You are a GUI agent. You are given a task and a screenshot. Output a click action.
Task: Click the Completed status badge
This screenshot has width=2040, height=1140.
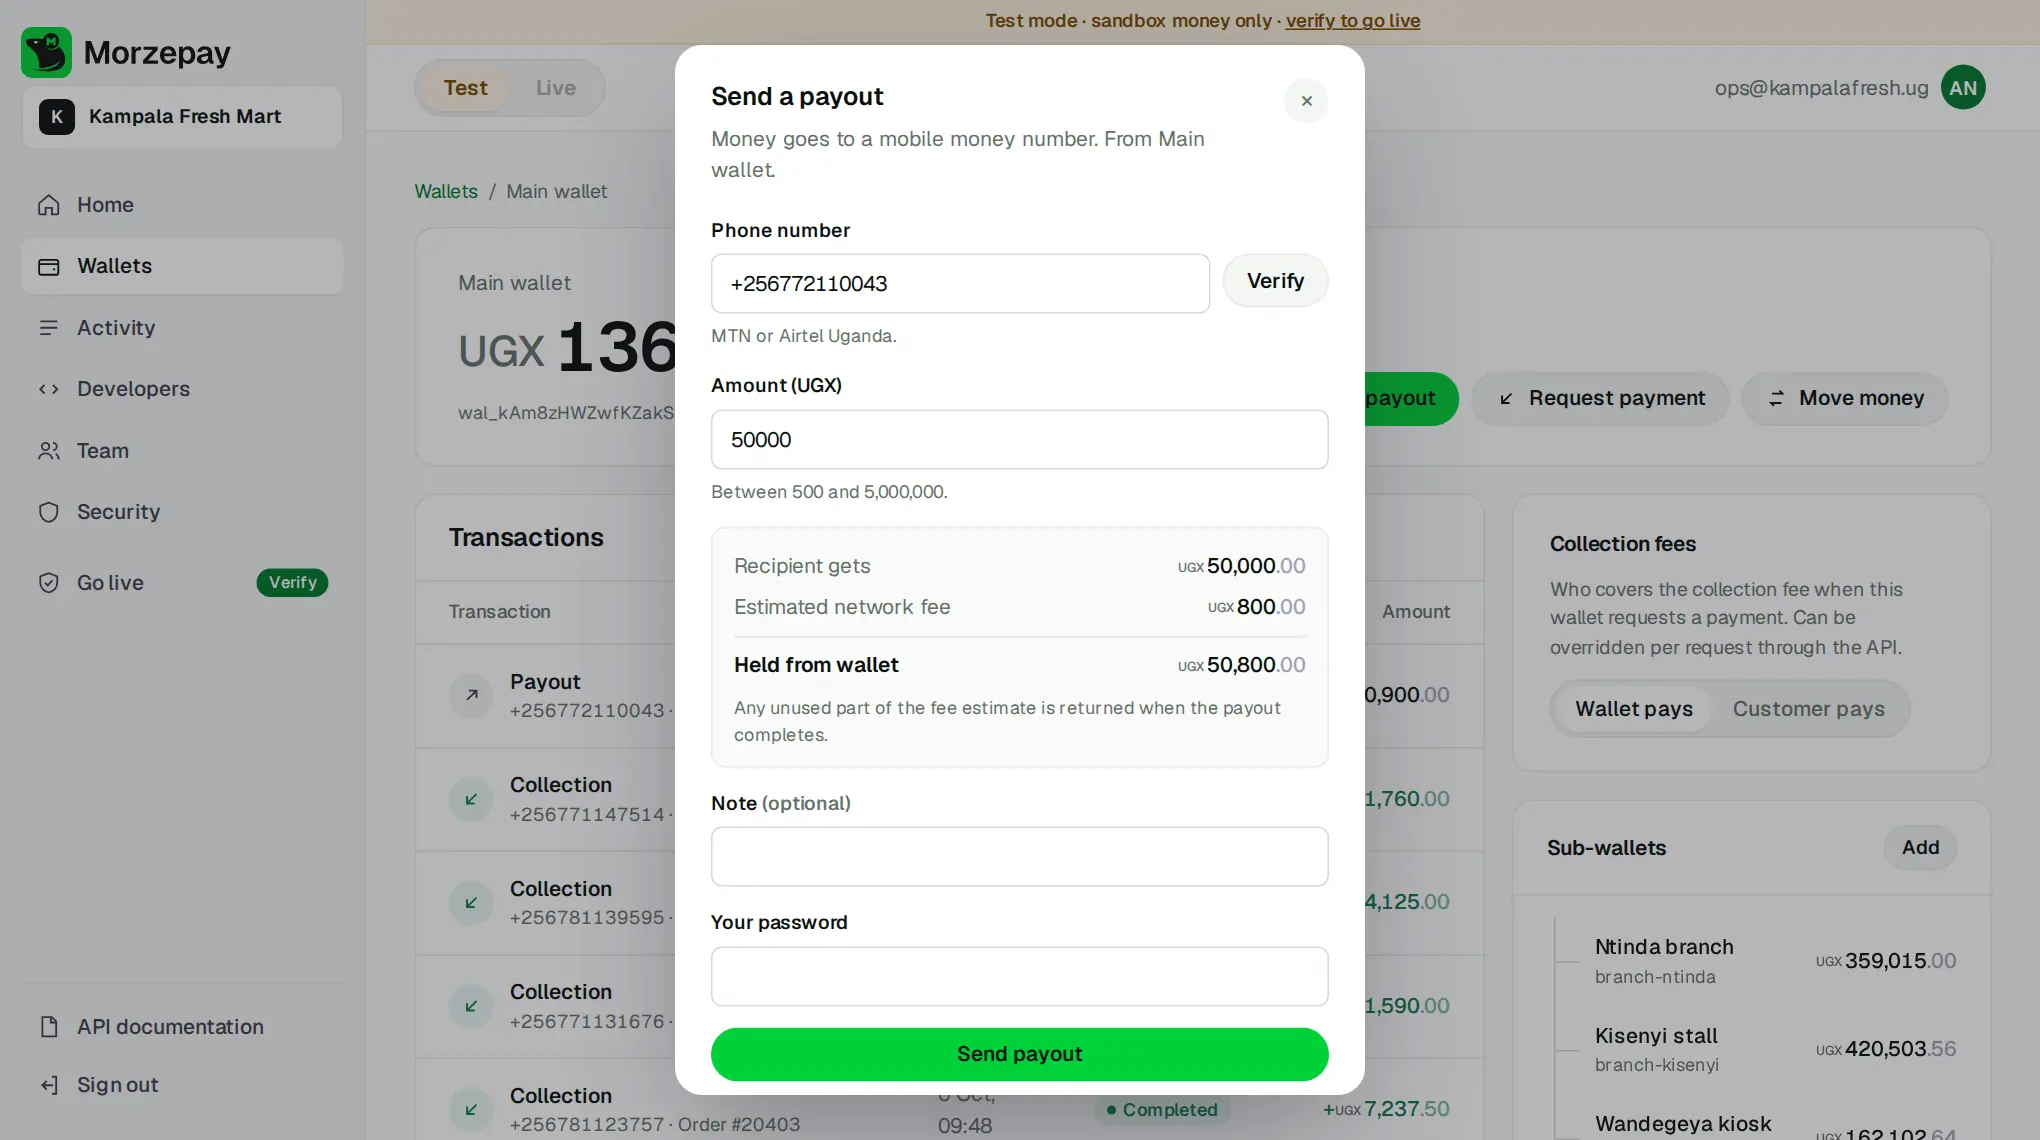1162,1110
